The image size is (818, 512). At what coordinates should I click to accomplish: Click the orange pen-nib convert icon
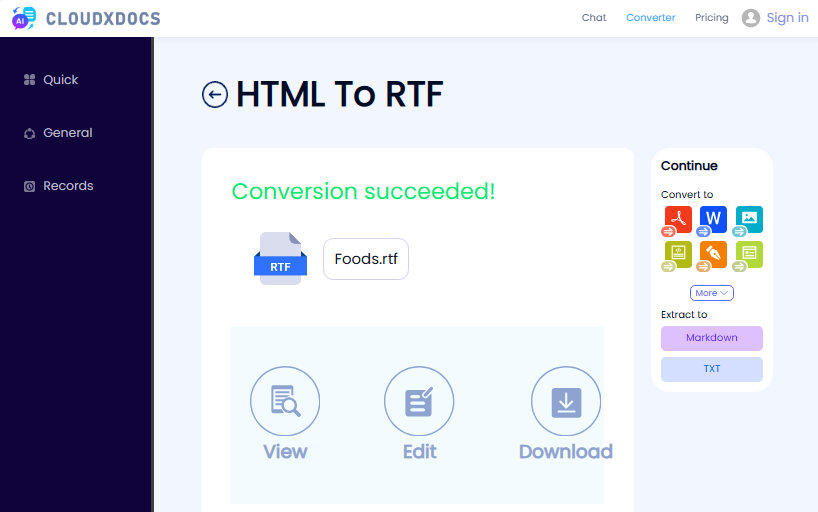pos(713,254)
